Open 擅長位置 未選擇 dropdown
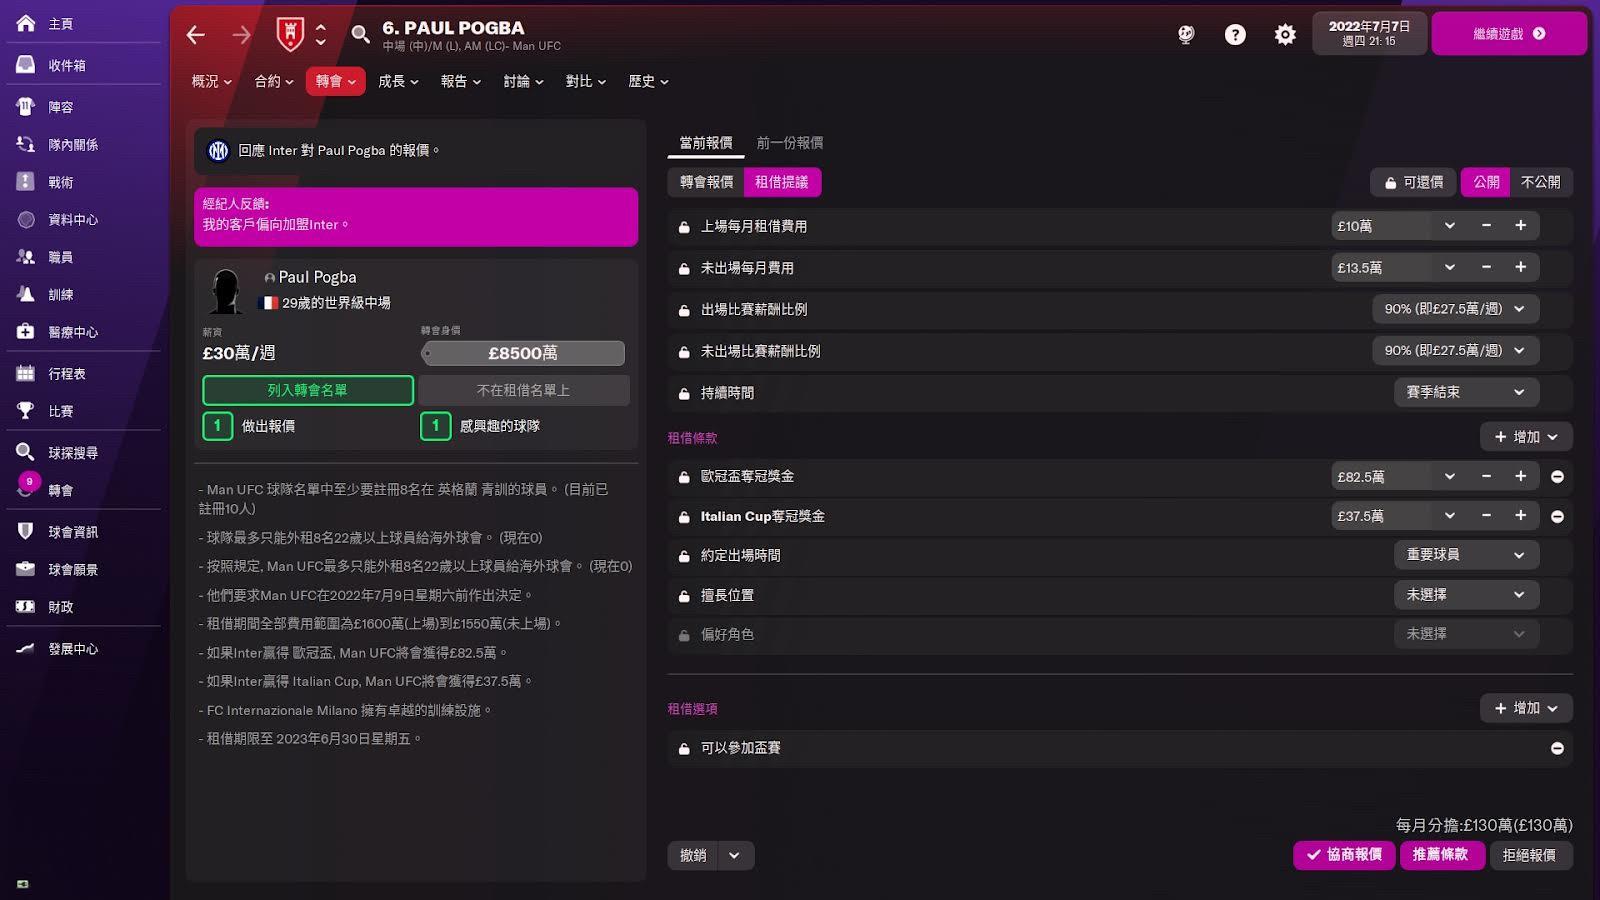This screenshot has height=900, width=1600. [x=1466, y=595]
